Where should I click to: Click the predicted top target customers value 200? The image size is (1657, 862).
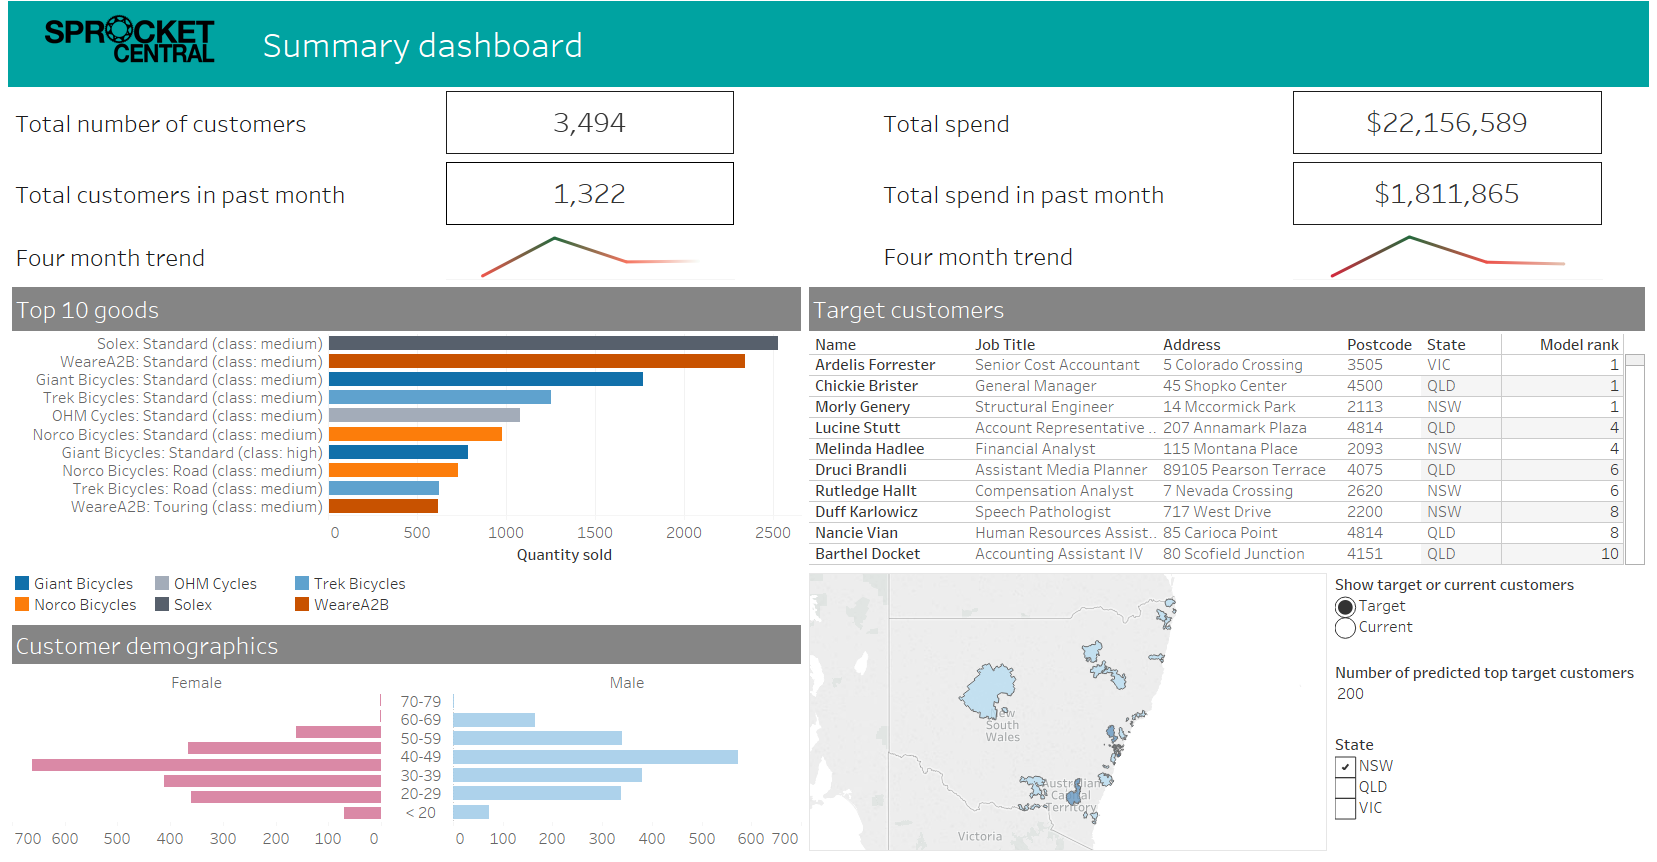(1350, 694)
